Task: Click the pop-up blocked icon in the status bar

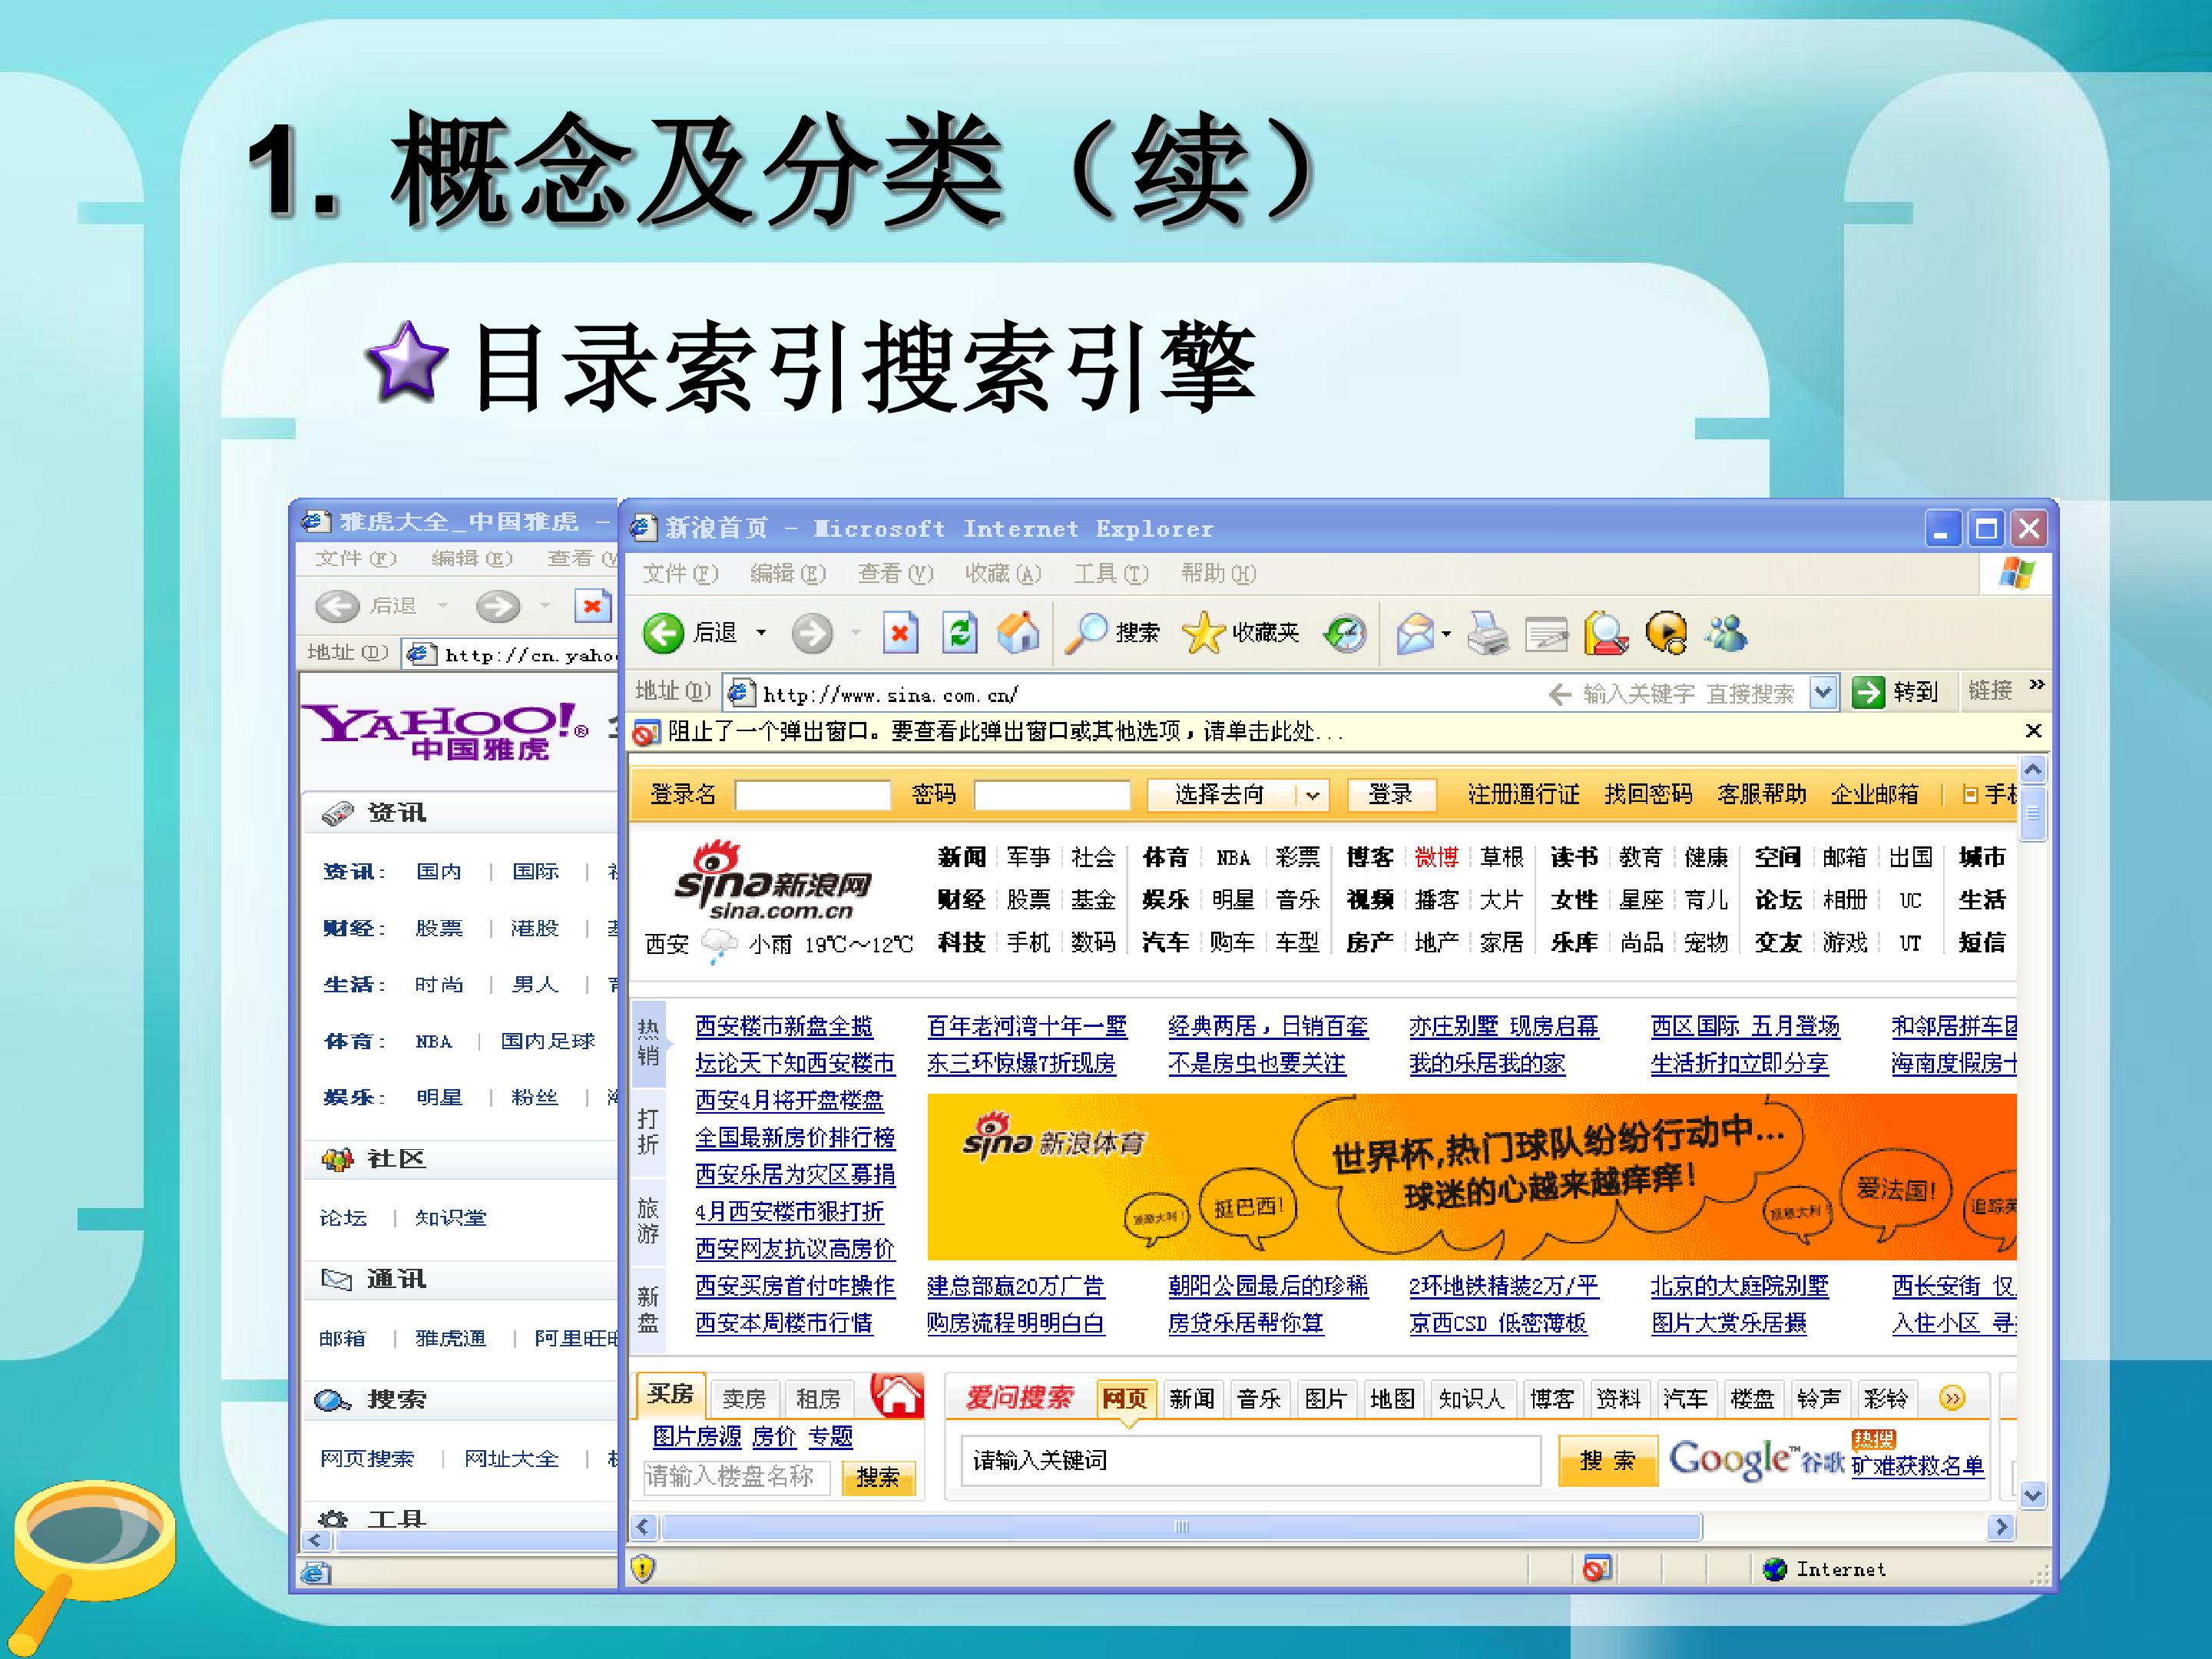Action: (x=1597, y=1569)
